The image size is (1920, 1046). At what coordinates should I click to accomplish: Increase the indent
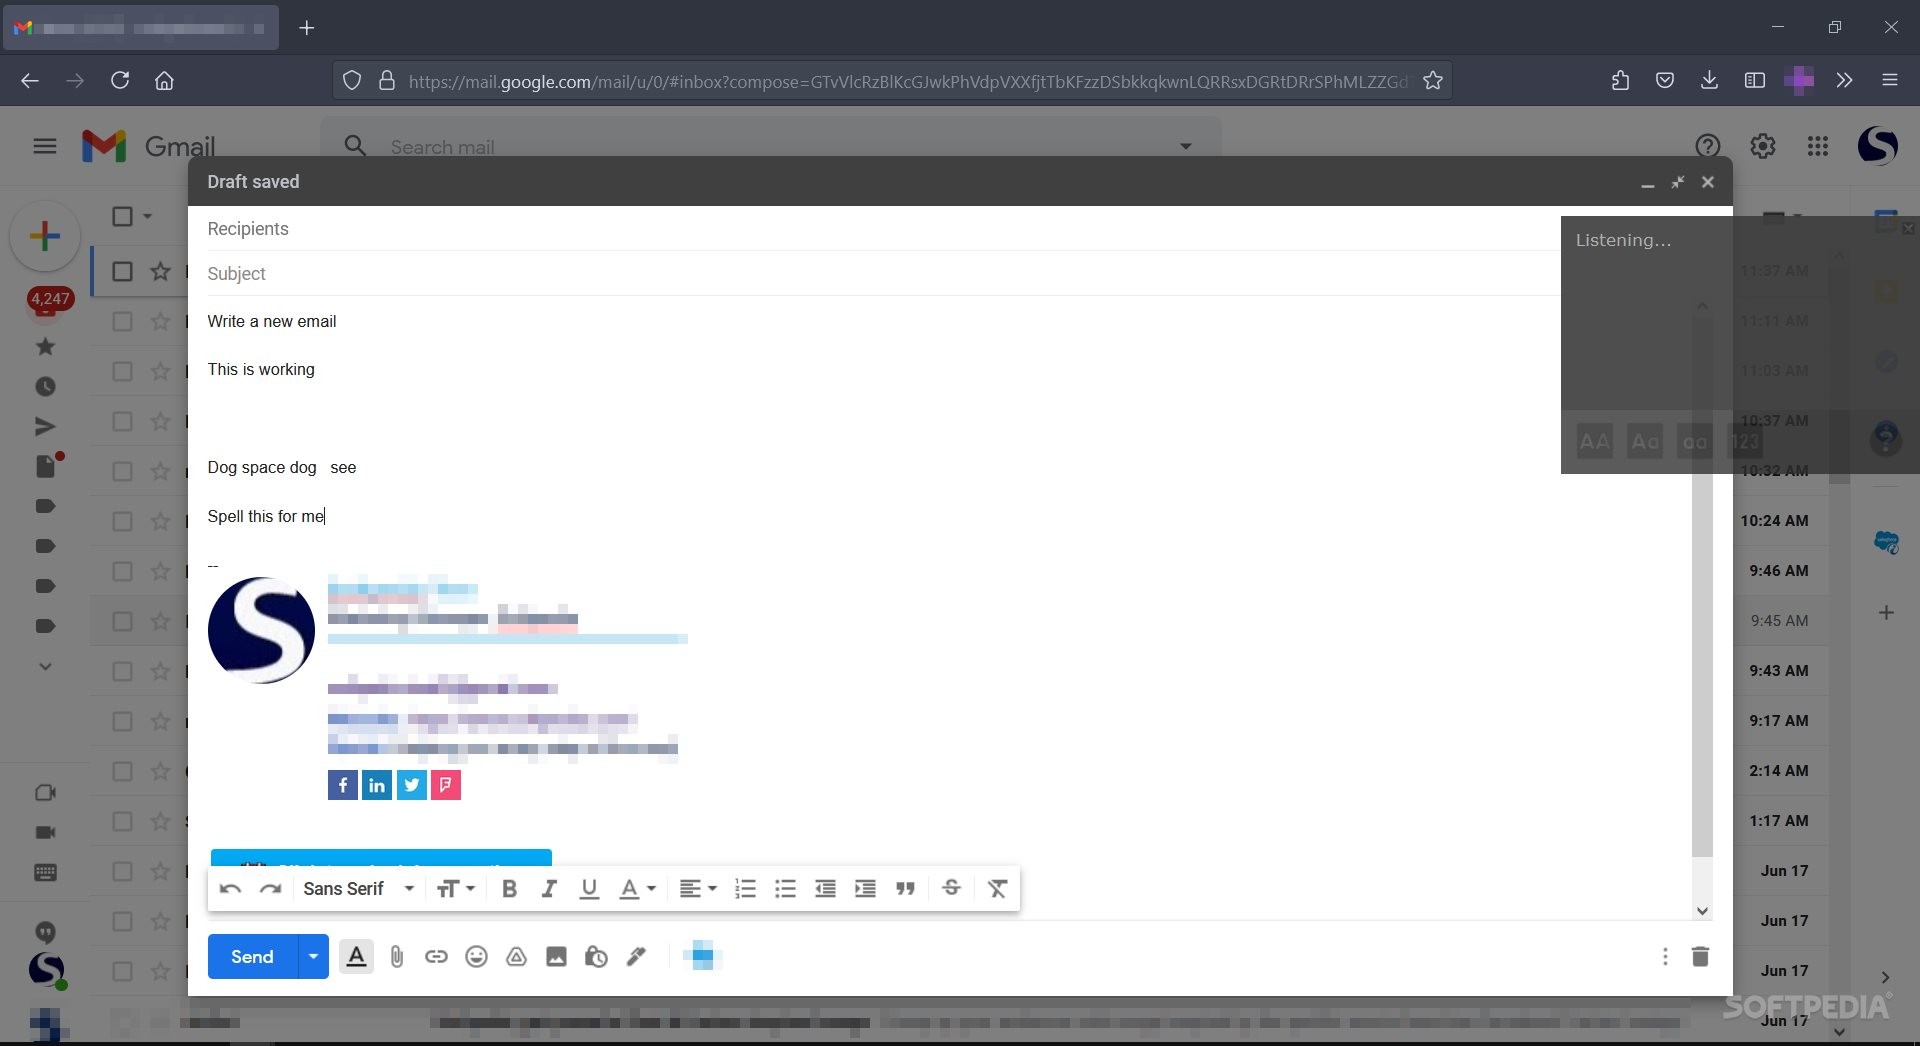[x=865, y=889]
